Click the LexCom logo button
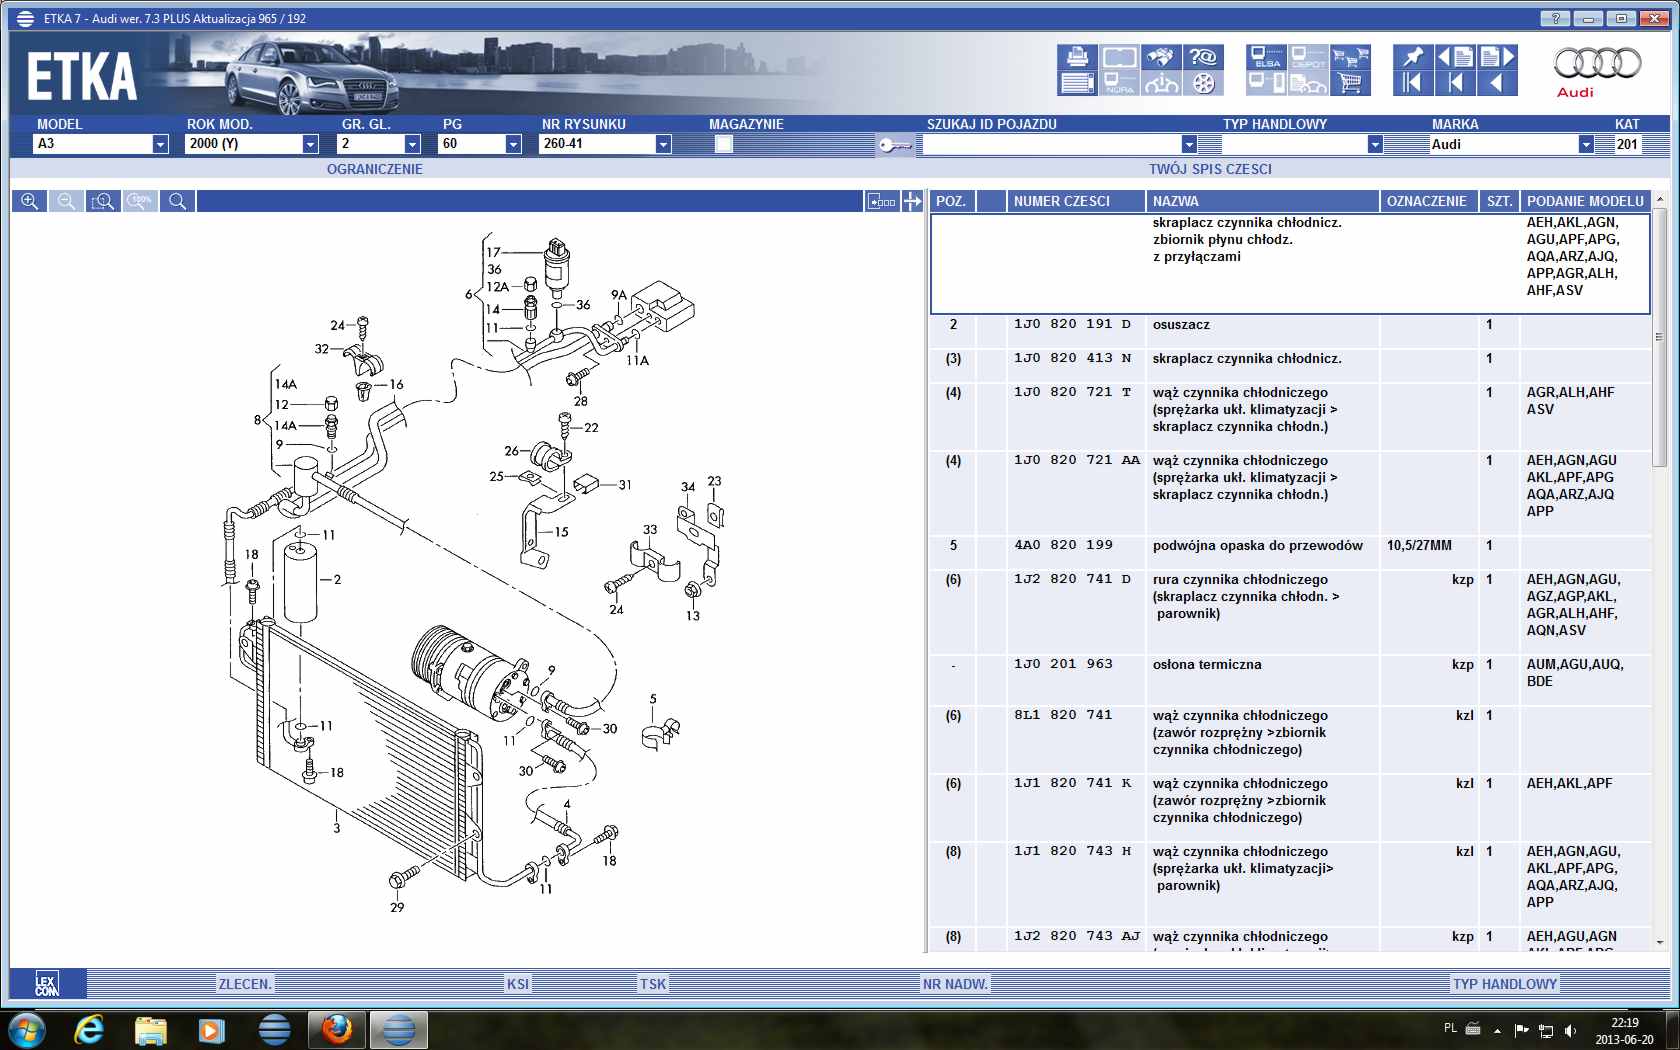 pyautogui.click(x=47, y=983)
